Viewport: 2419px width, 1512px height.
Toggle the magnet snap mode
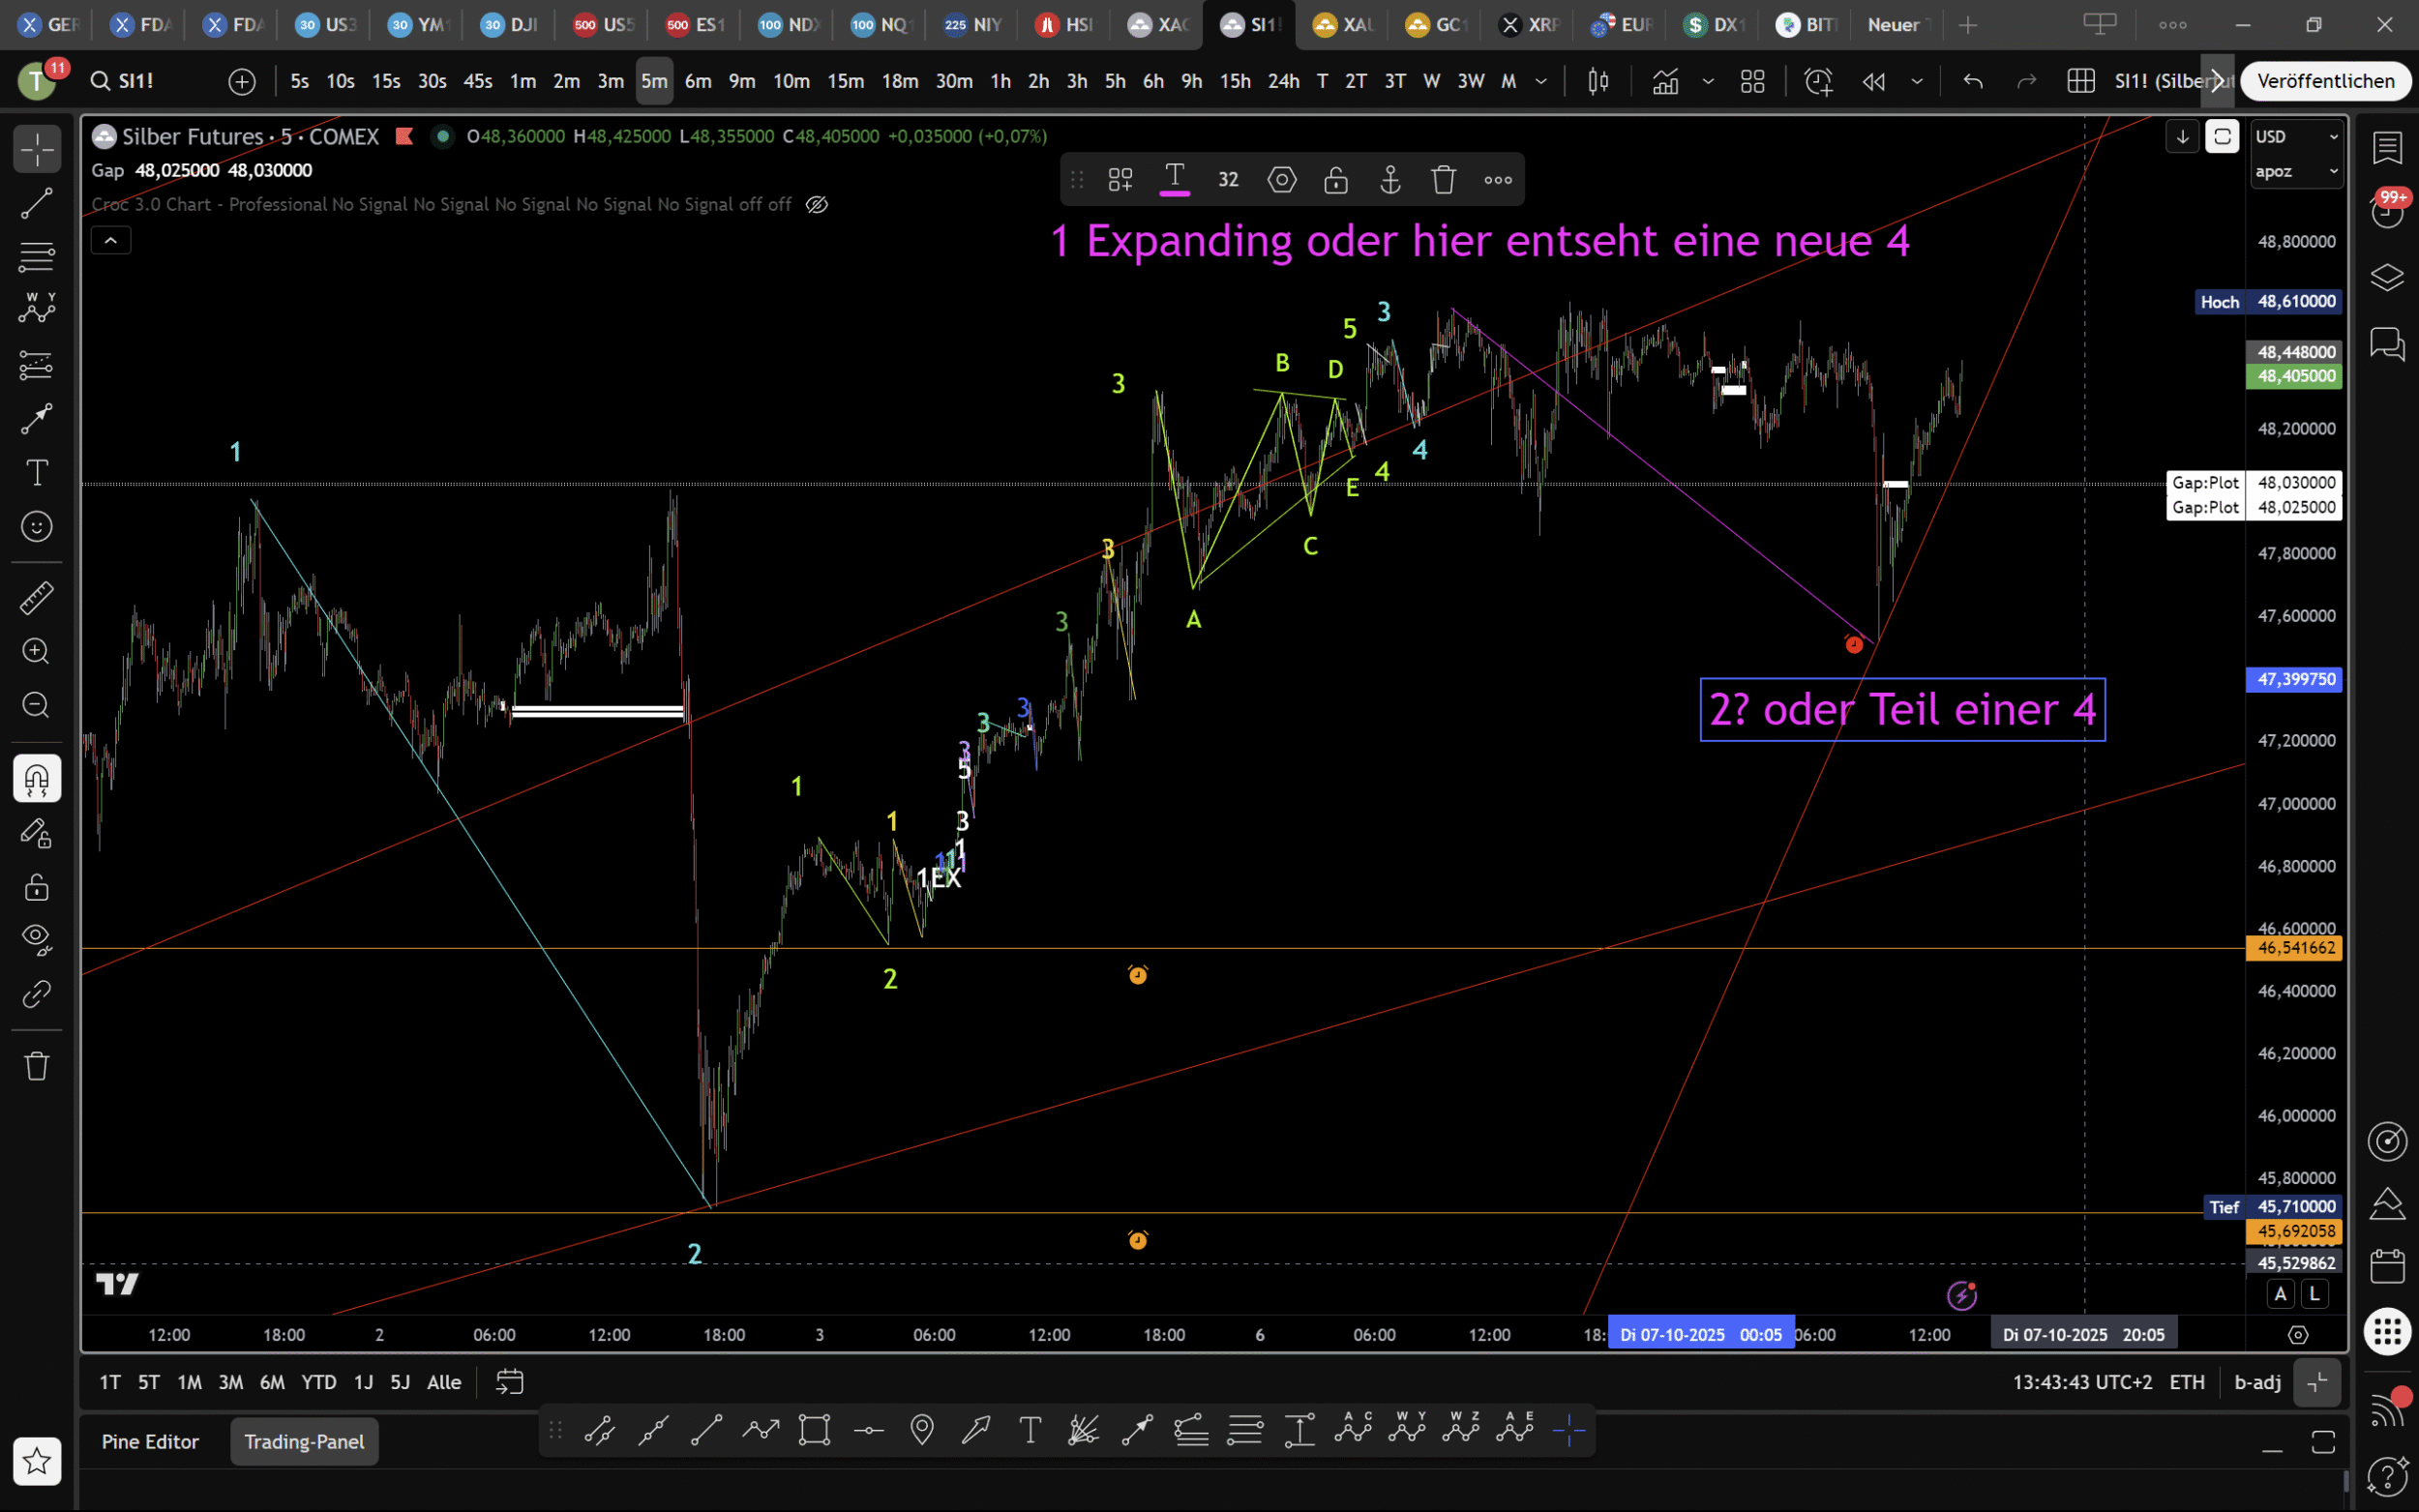(x=37, y=779)
